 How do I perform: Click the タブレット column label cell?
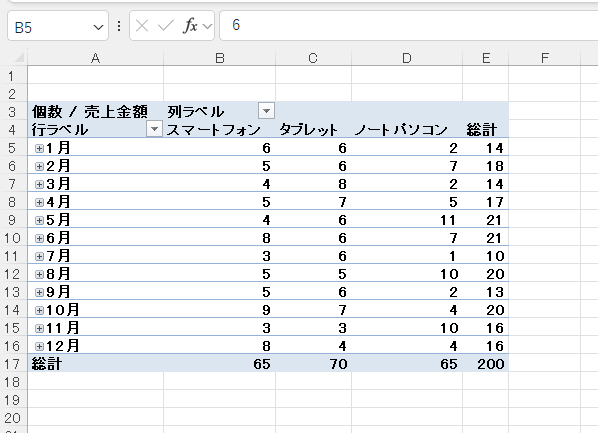(x=313, y=129)
